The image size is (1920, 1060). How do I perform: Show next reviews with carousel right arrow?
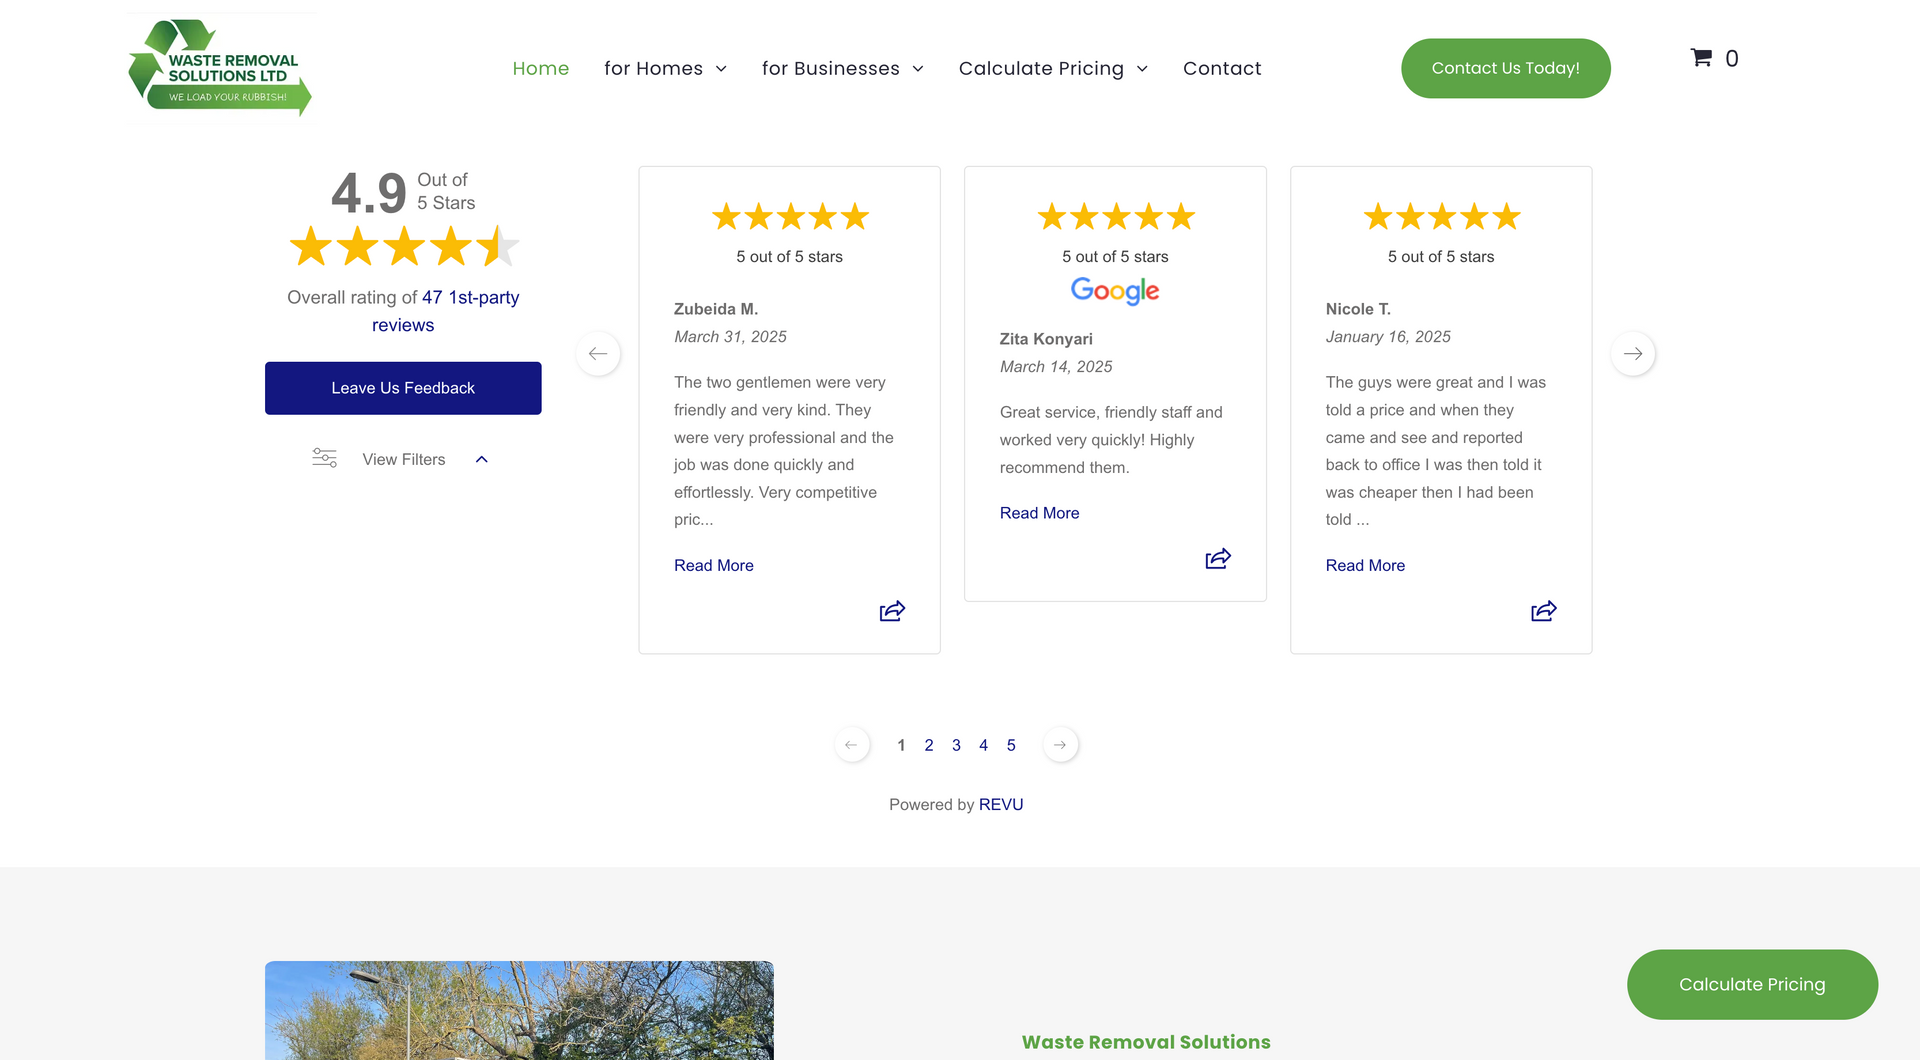pyautogui.click(x=1633, y=354)
